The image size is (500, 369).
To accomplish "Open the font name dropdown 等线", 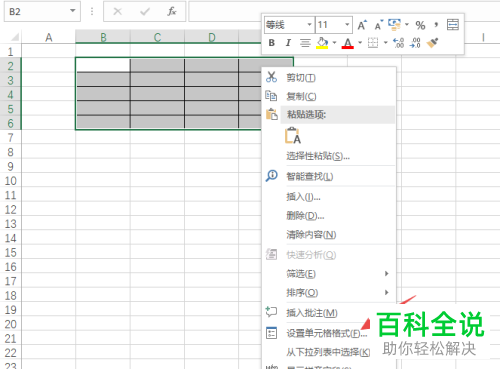I will point(309,25).
